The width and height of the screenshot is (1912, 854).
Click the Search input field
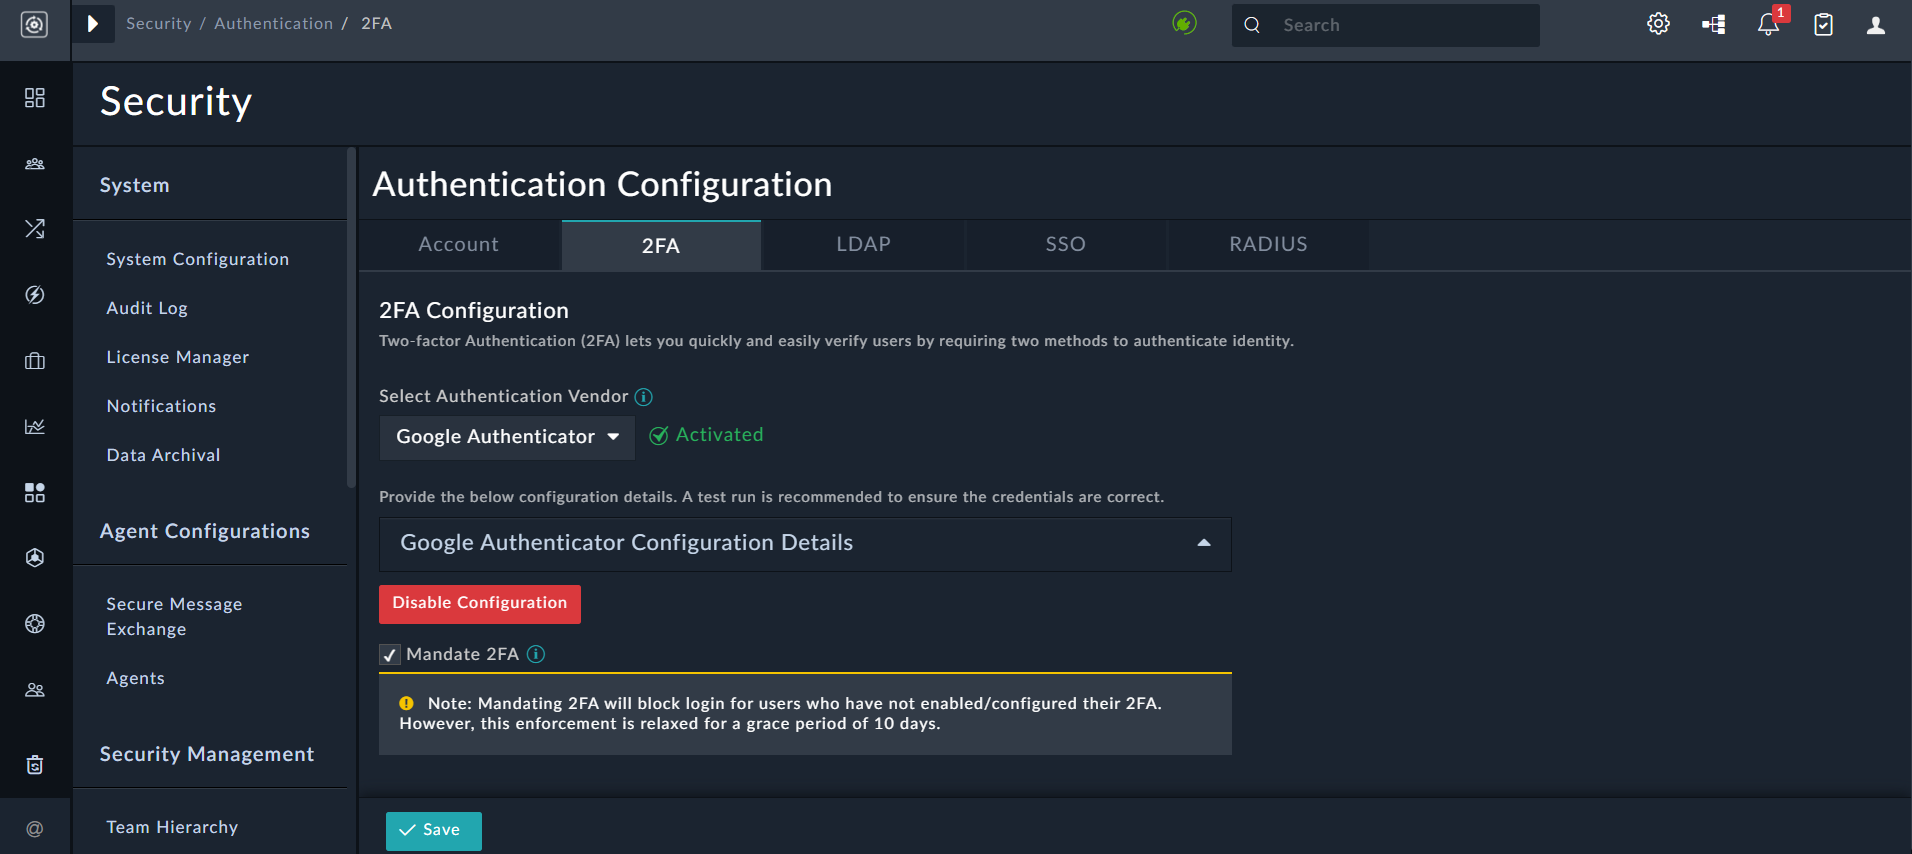point(1400,25)
